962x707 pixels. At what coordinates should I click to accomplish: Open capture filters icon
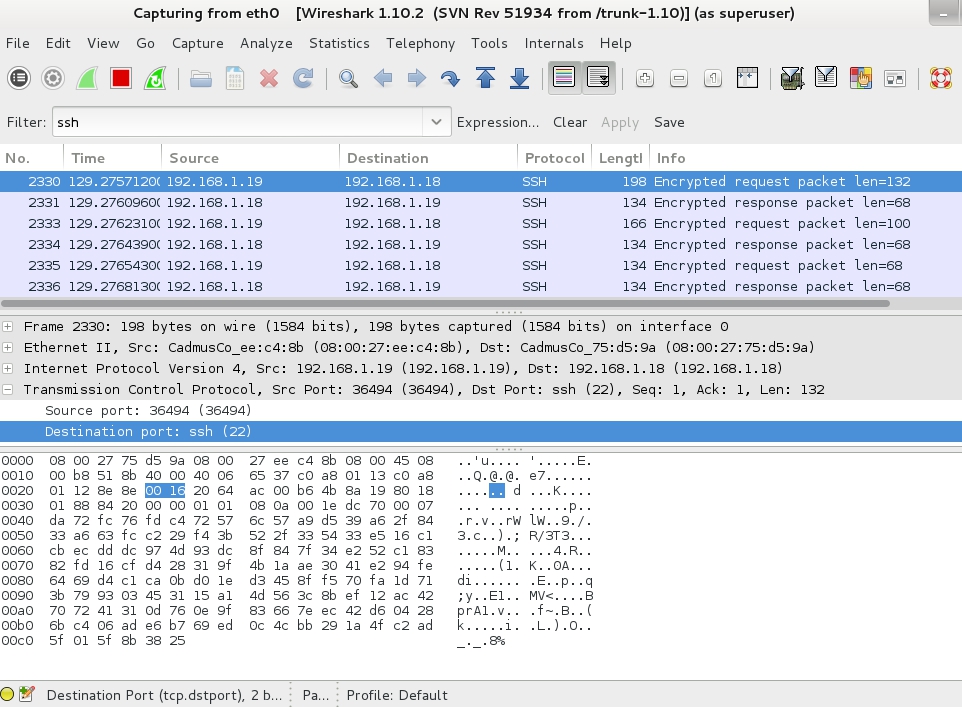pos(792,78)
